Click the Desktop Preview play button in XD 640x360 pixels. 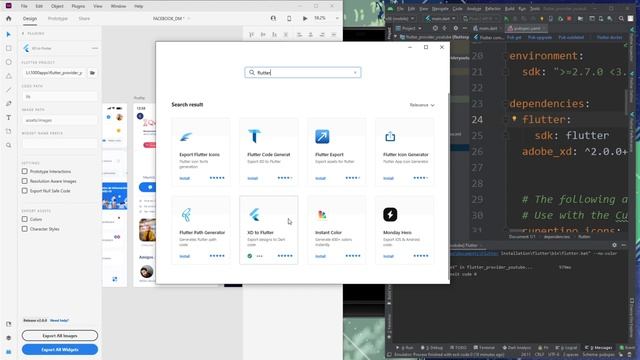tap(305, 18)
